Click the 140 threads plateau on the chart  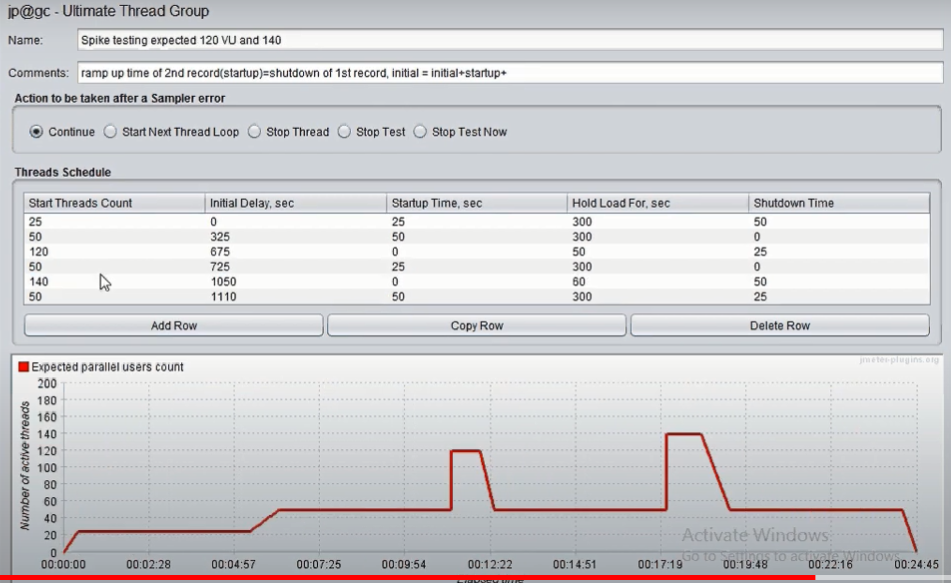tap(684, 434)
